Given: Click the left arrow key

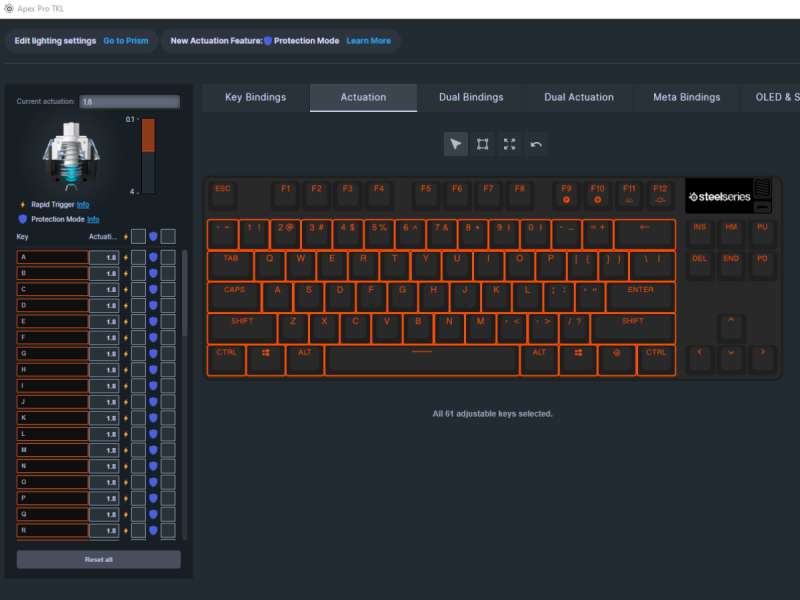Looking at the screenshot, I should pyautogui.click(x=699, y=358).
